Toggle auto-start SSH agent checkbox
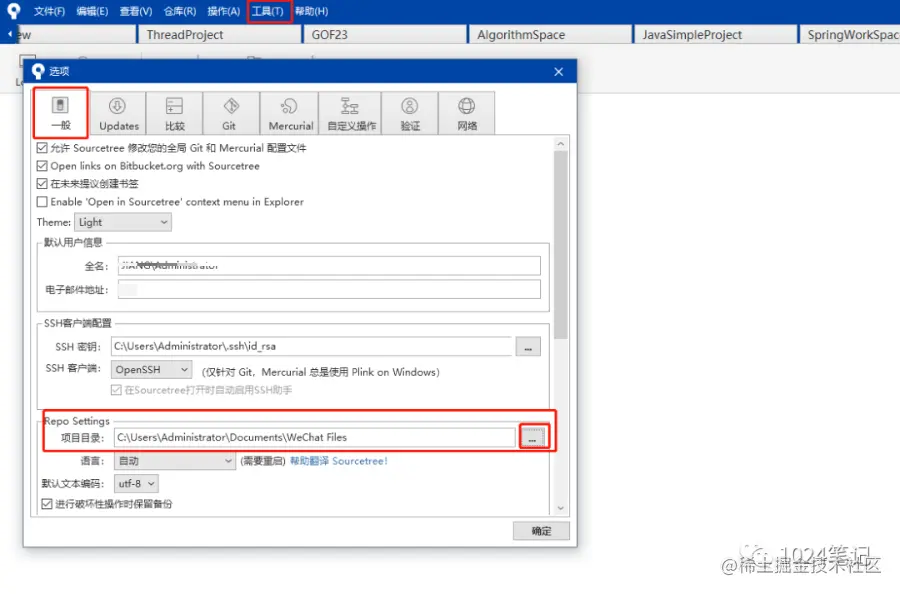 tap(116, 390)
